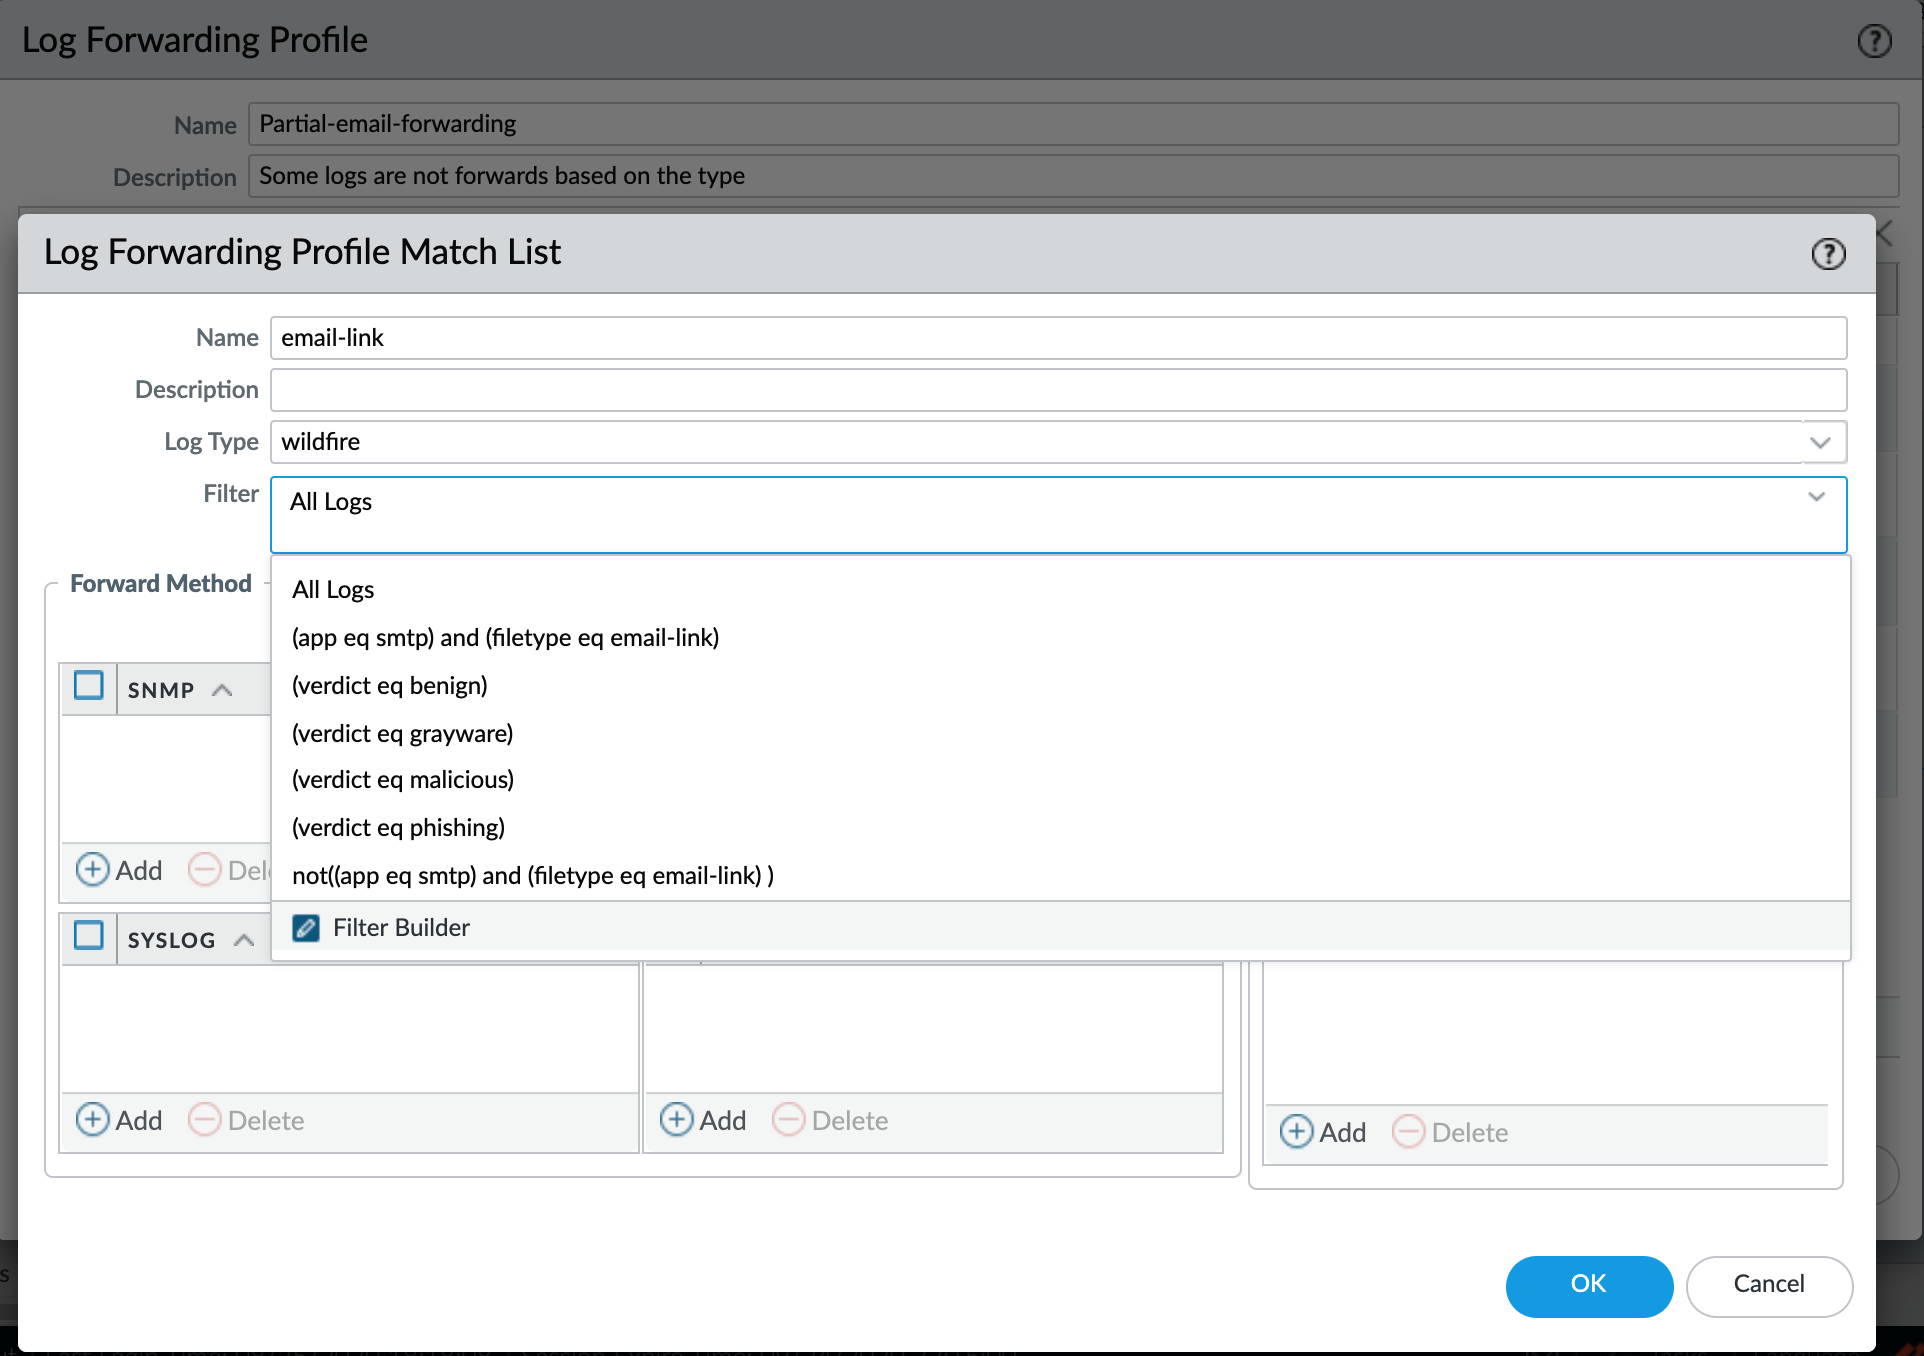Open help on the Match List dialog
This screenshot has height=1356, width=1924.
(x=1829, y=254)
